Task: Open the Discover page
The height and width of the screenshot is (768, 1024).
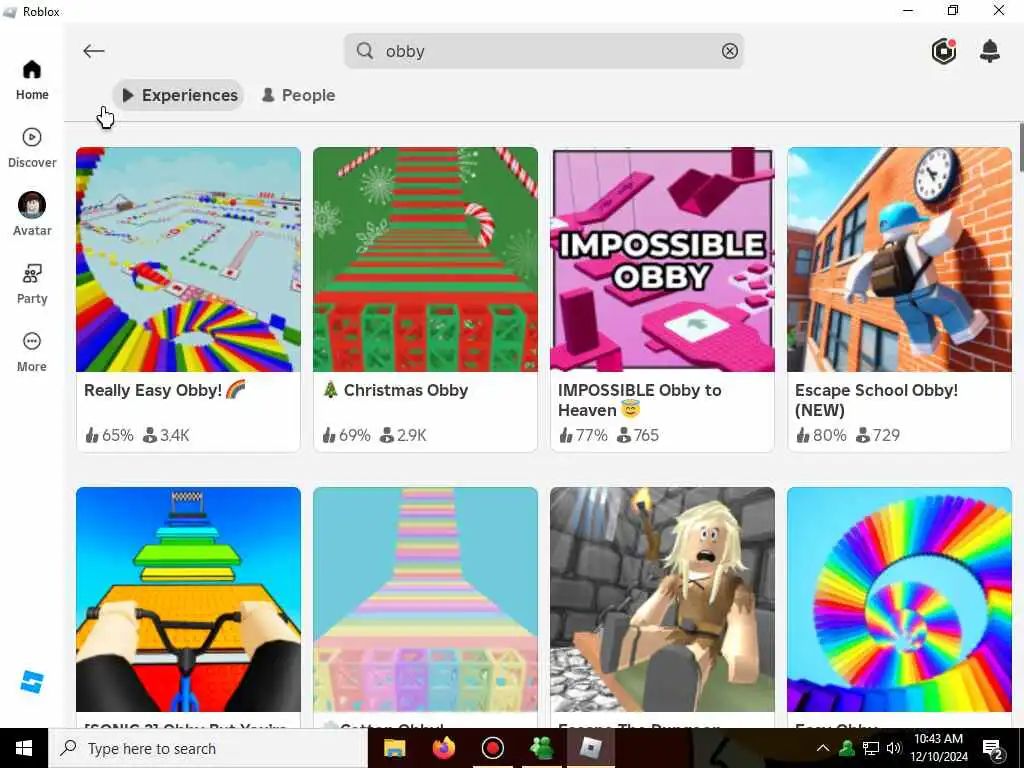Action: pyautogui.click(x=32, y=148)
